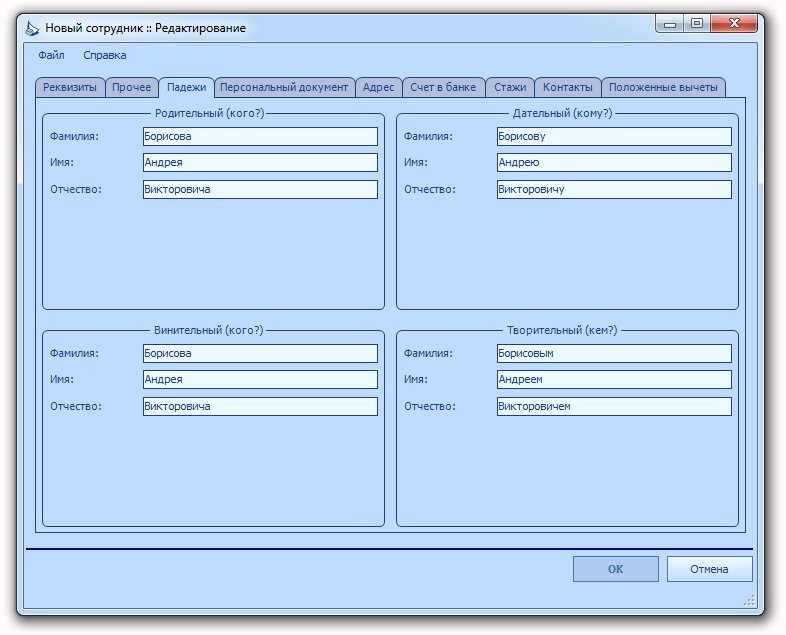Click the Творительный (кем?) group title
Viewport: 786px width, 635px height.
(x=562, y=330)
